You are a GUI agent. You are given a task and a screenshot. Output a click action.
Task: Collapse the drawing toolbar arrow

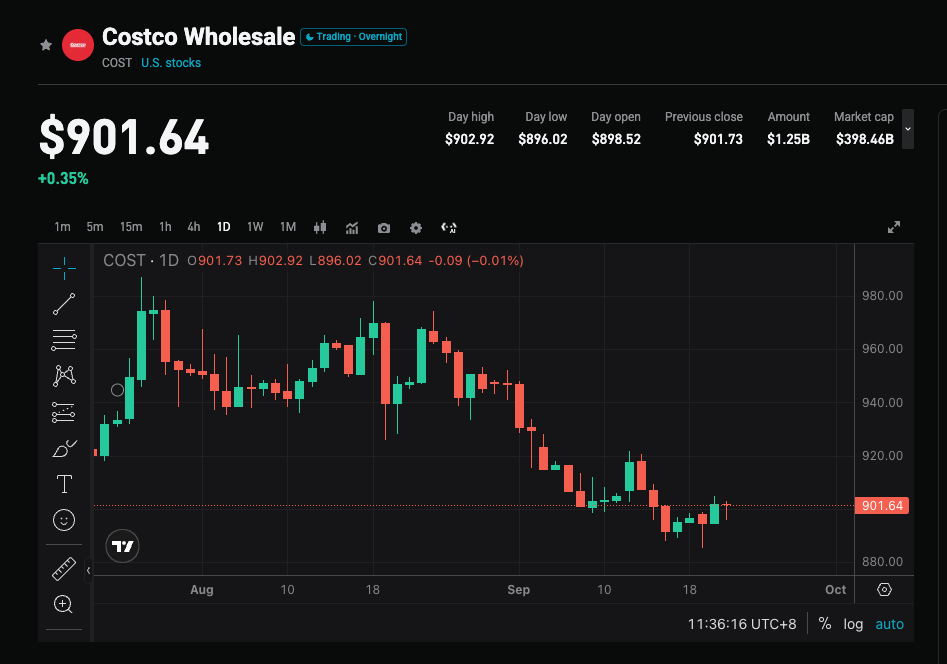pyautogui.click(x=88, y=570)
